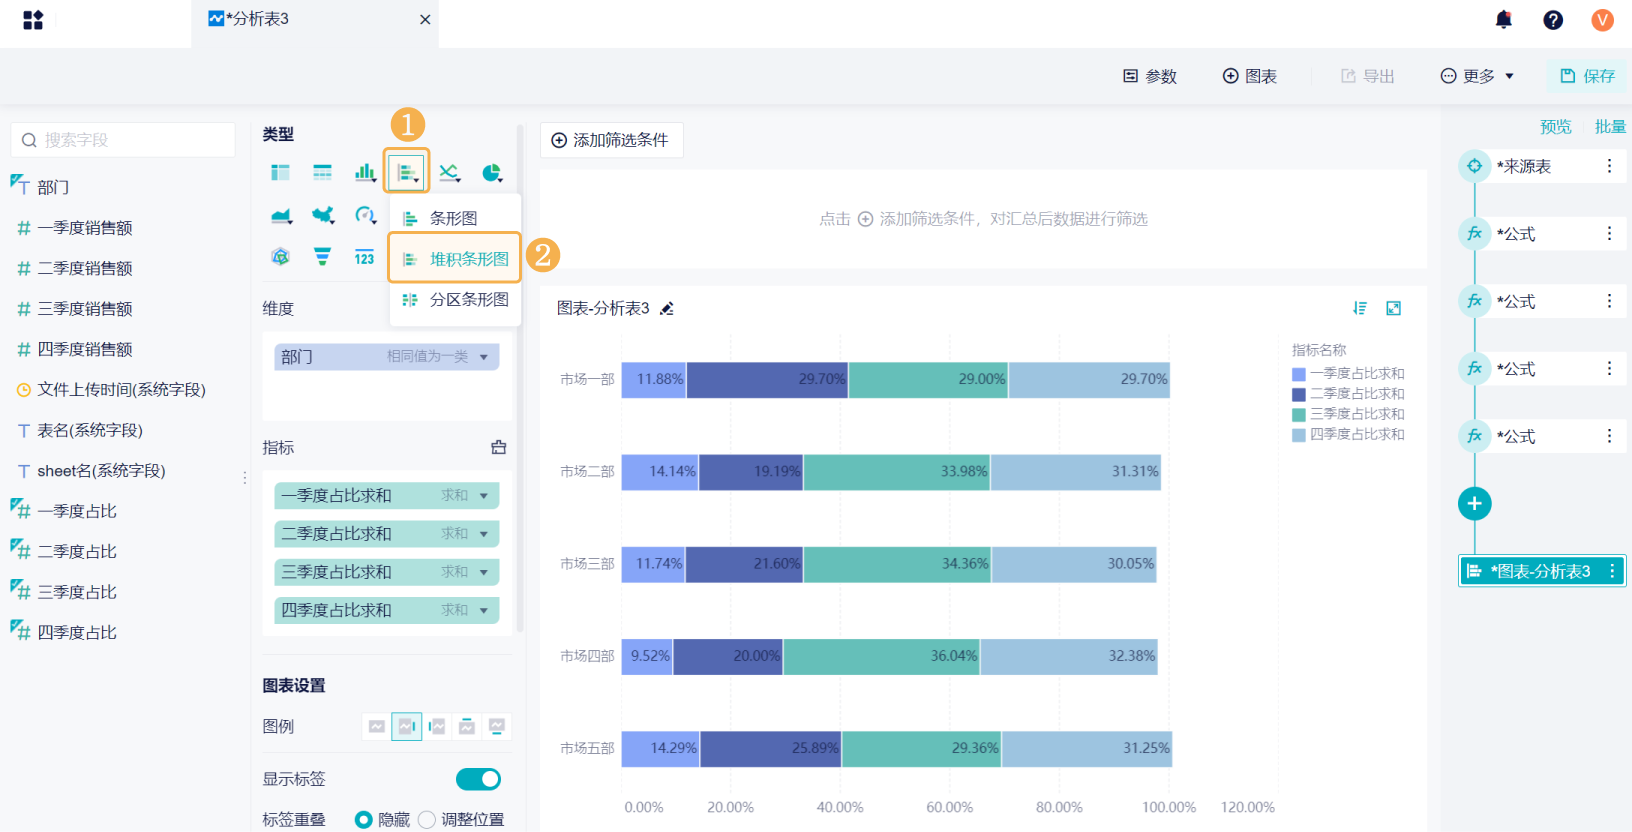Click the 三季度占比求和 legend color swatch

point(1298,414)
